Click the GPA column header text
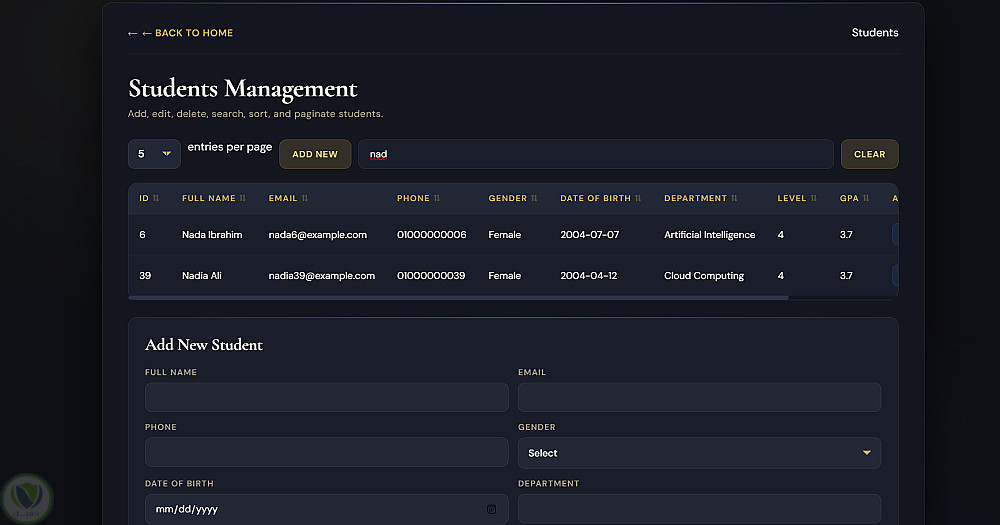1000x525 pixels. pos(849,198)
